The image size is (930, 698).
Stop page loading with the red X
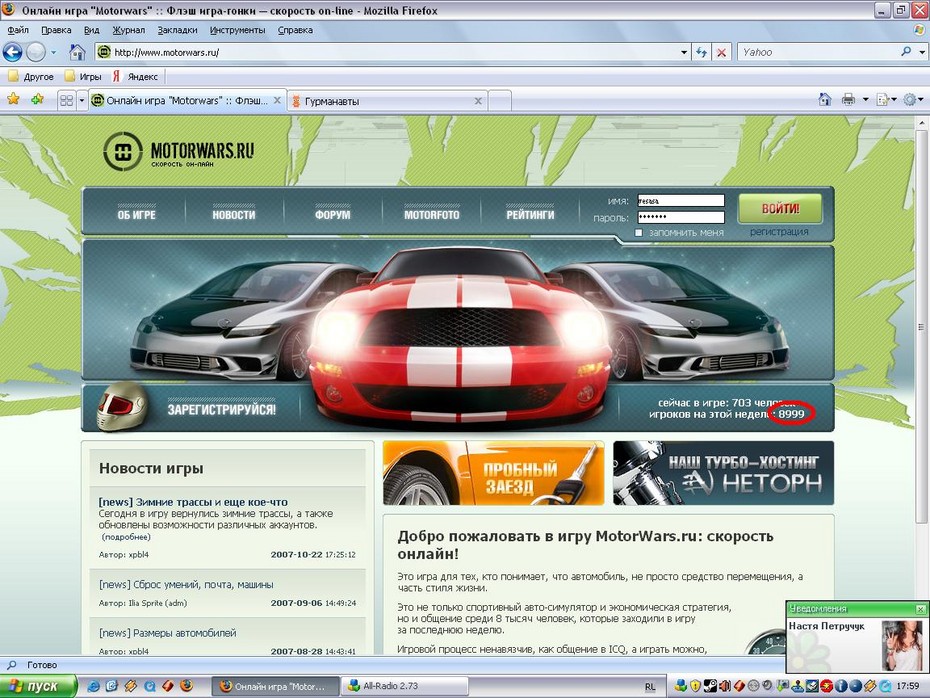click(x=721, y=53)
